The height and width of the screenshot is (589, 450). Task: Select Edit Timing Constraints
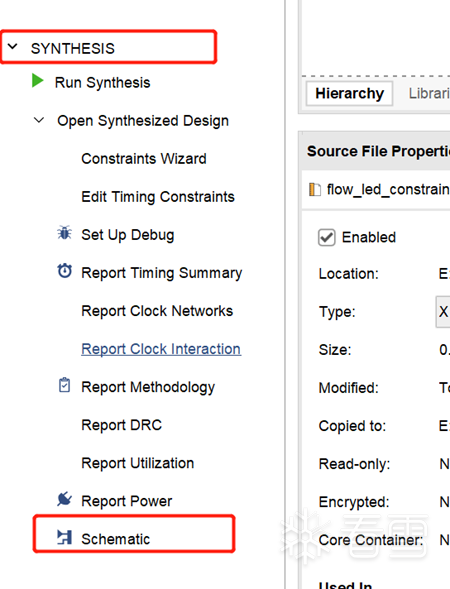[158, 197]
